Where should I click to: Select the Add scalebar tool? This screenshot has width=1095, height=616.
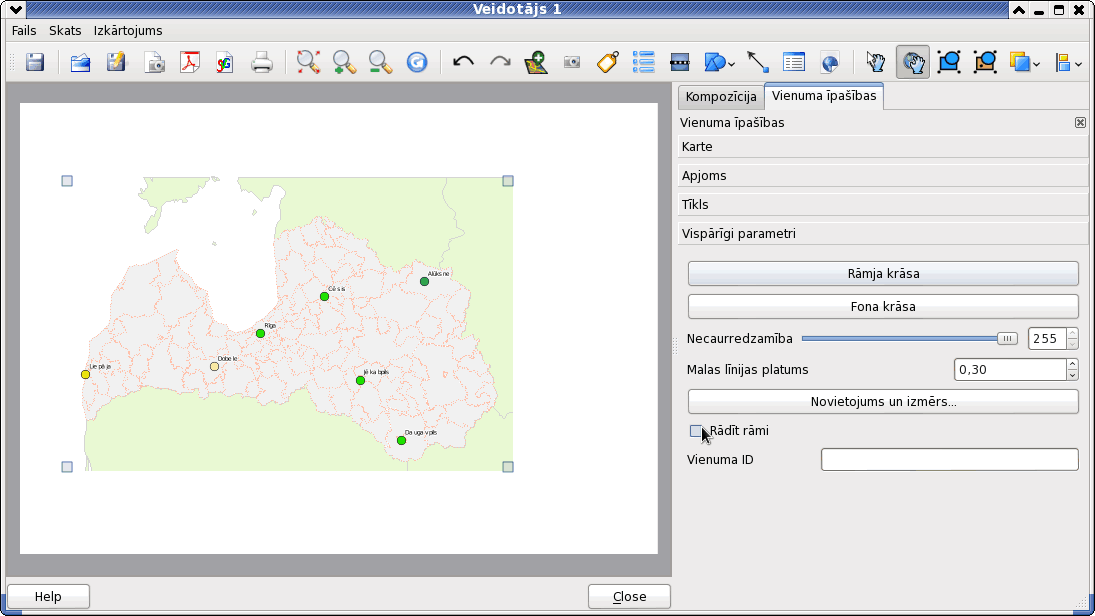[679, 62]
